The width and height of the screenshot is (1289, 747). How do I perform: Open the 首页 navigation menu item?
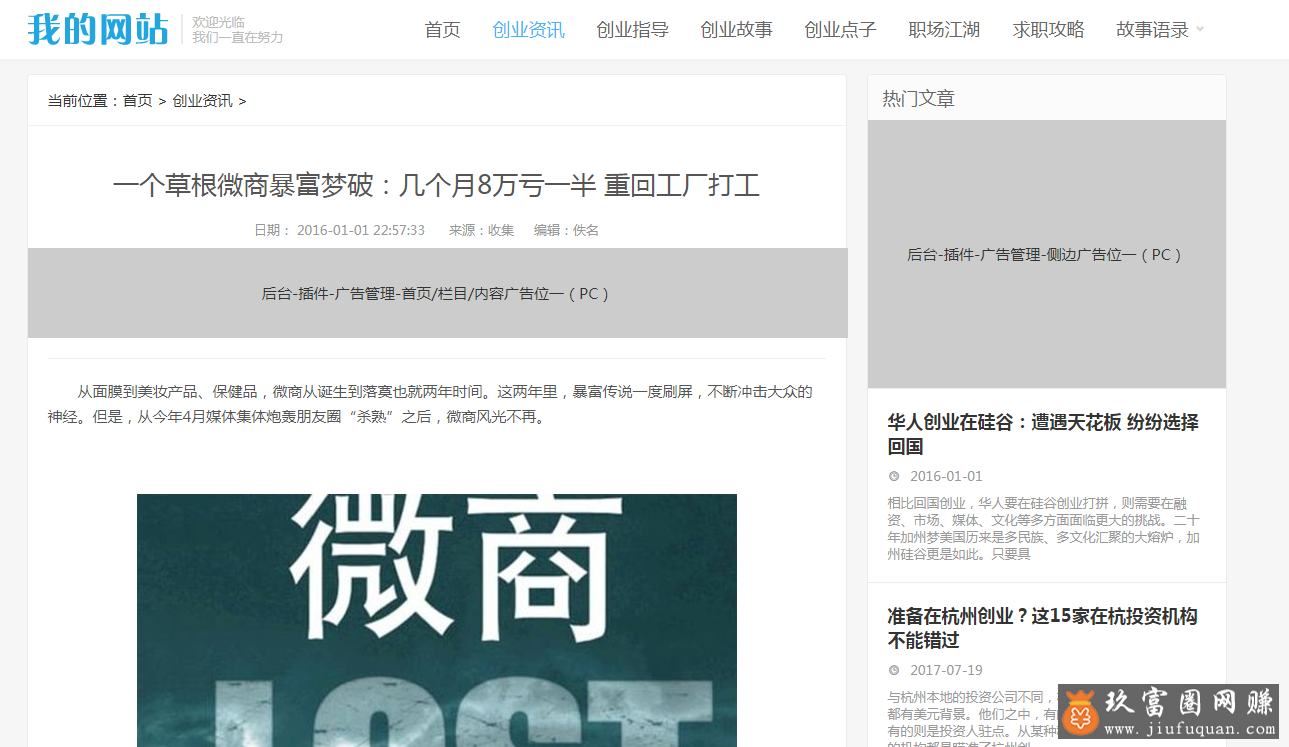coord(442,30)
